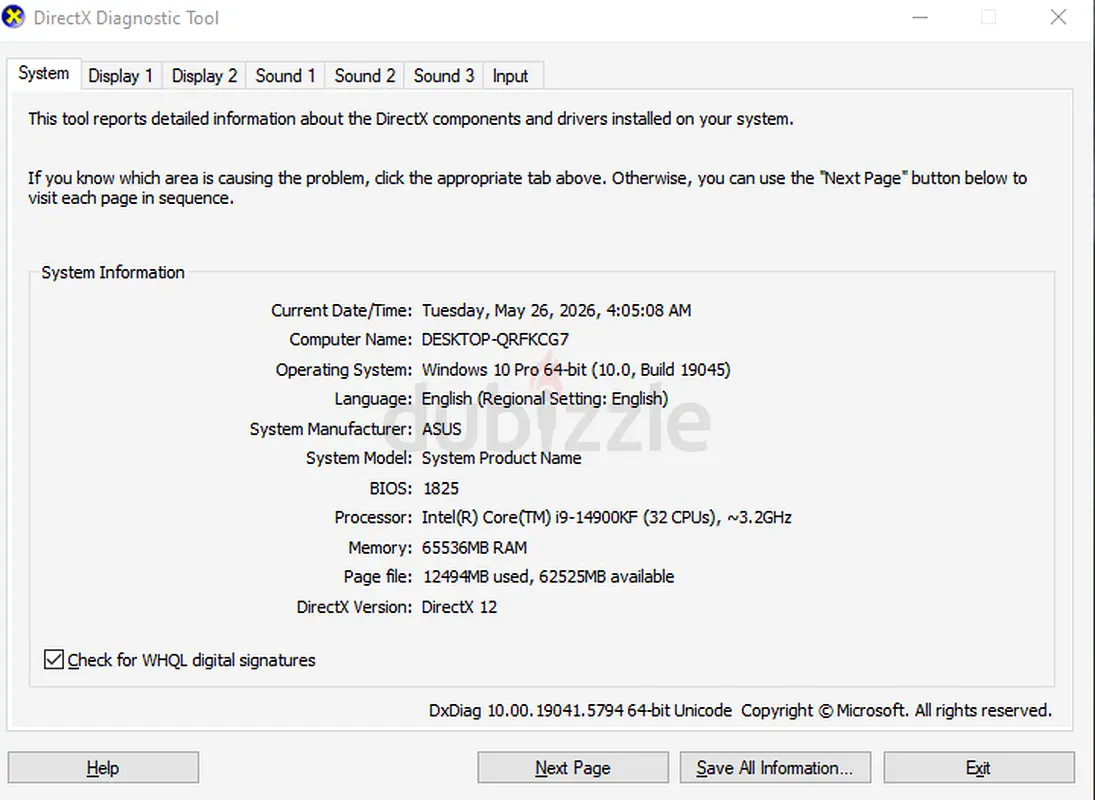Click DirectX version value 'DirectX 12'
The width and height of the screenshot is (1095, 800).
[460, 607]
